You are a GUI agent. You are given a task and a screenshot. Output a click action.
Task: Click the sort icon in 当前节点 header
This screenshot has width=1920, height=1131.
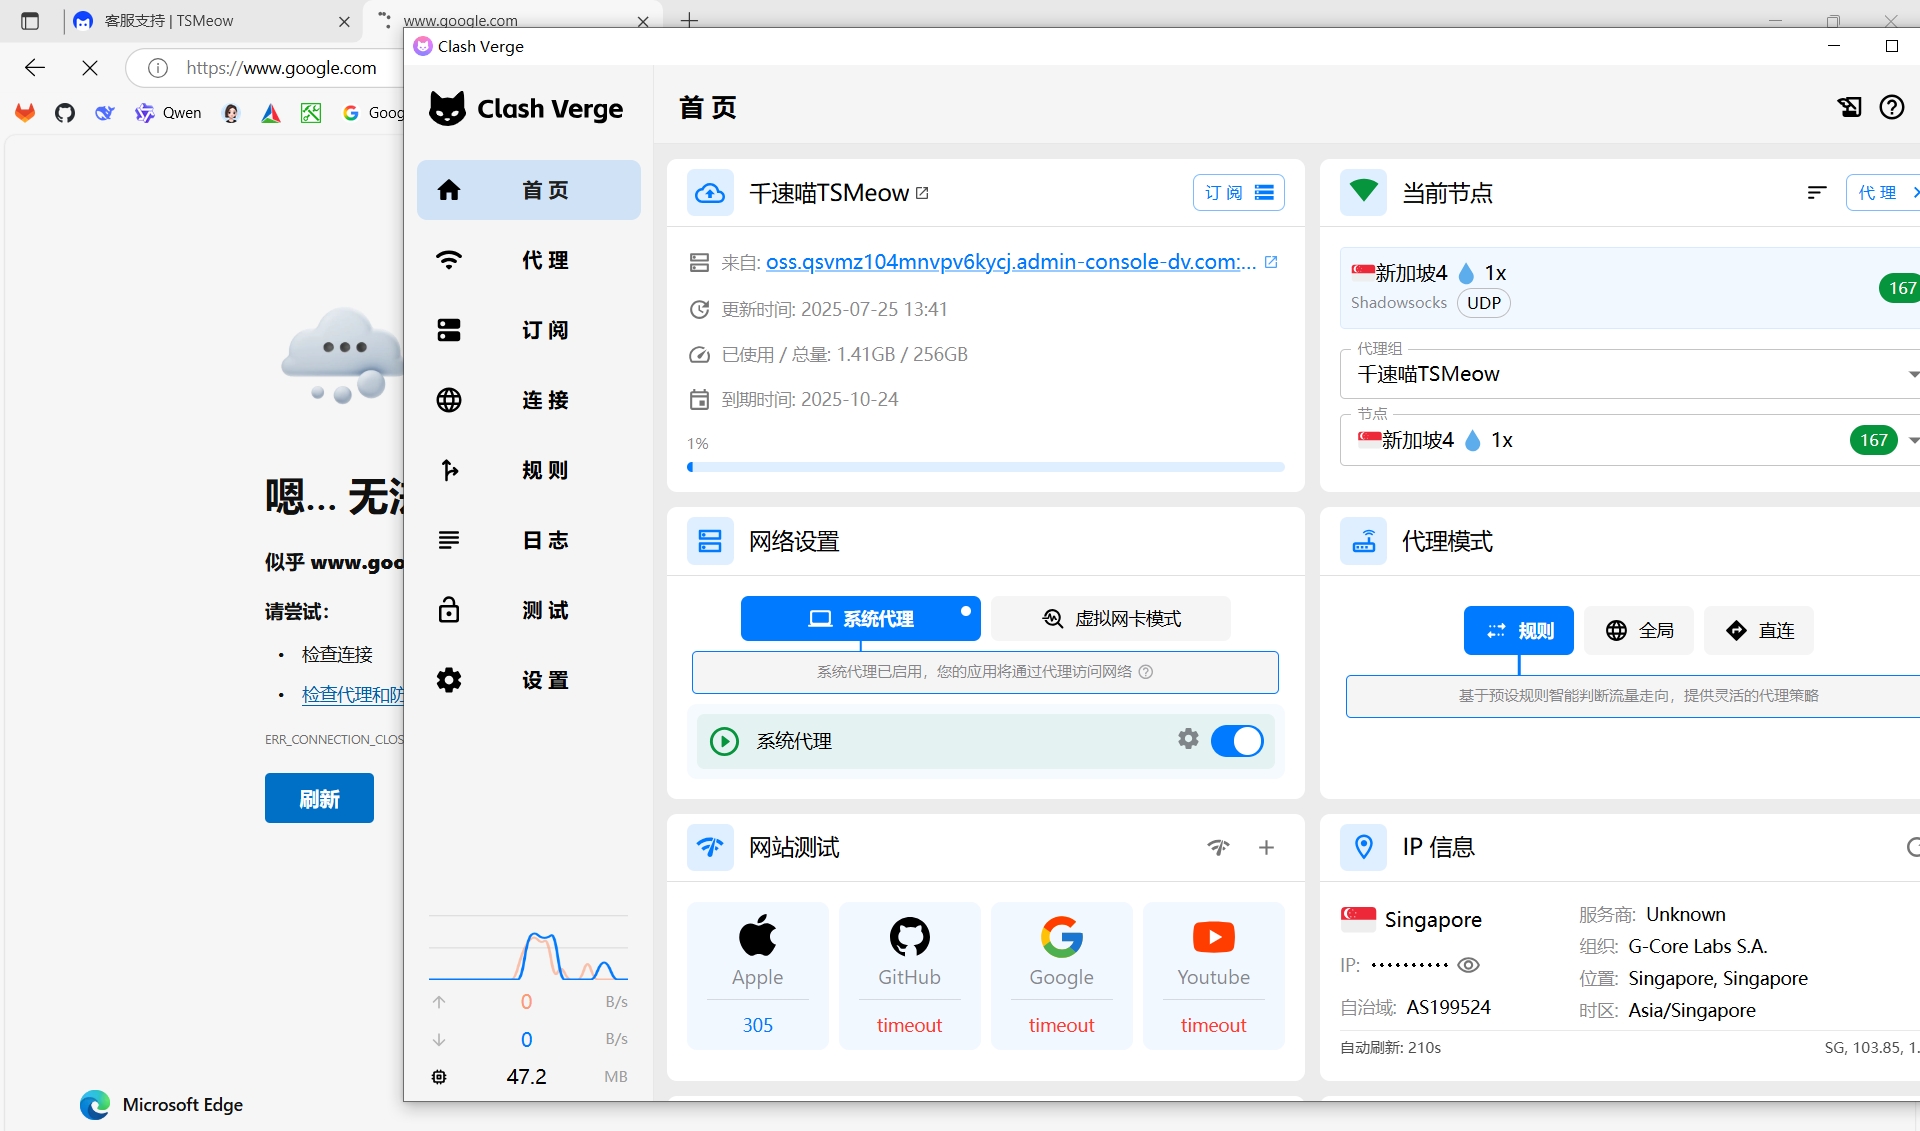[x=1816, y=193]
